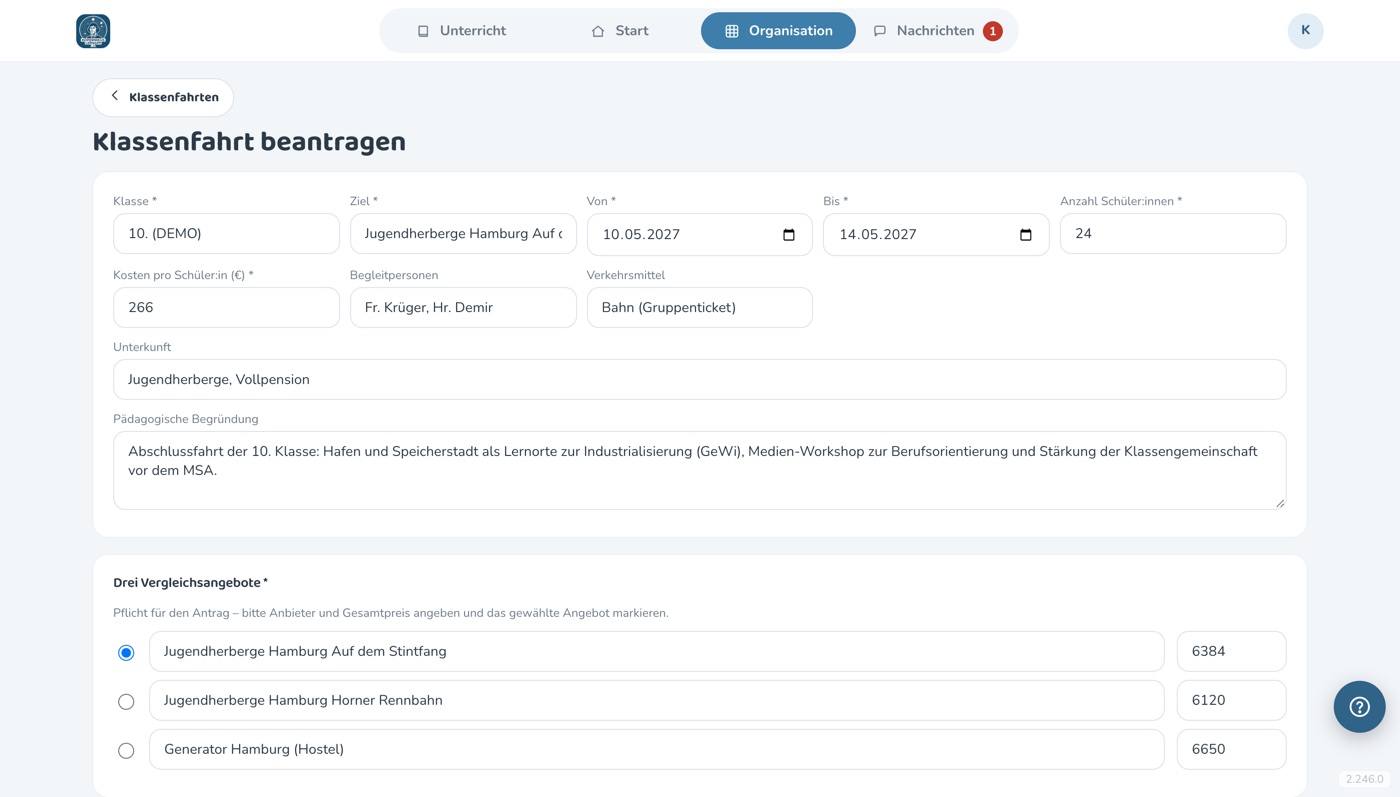Click the Ziel input field
Viewport: 1400px width, 797px height.
[x=463, y=233]
